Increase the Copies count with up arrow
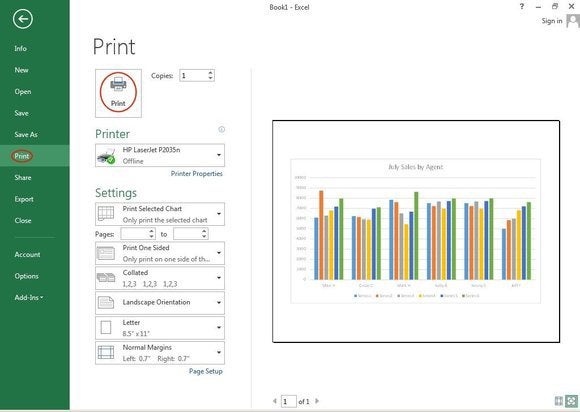 [210, 72]
